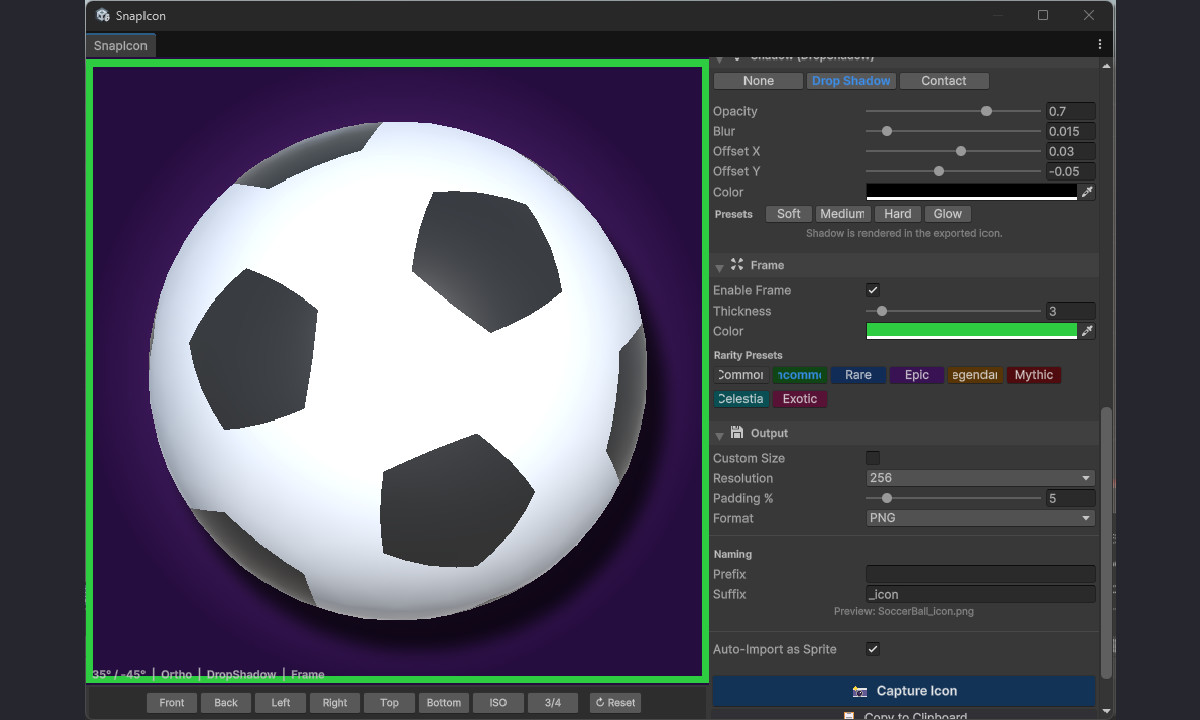The height and width of the screenshot is (720, 1200).
Task: Switch to the SnapIcon tab
Action: 121,46
